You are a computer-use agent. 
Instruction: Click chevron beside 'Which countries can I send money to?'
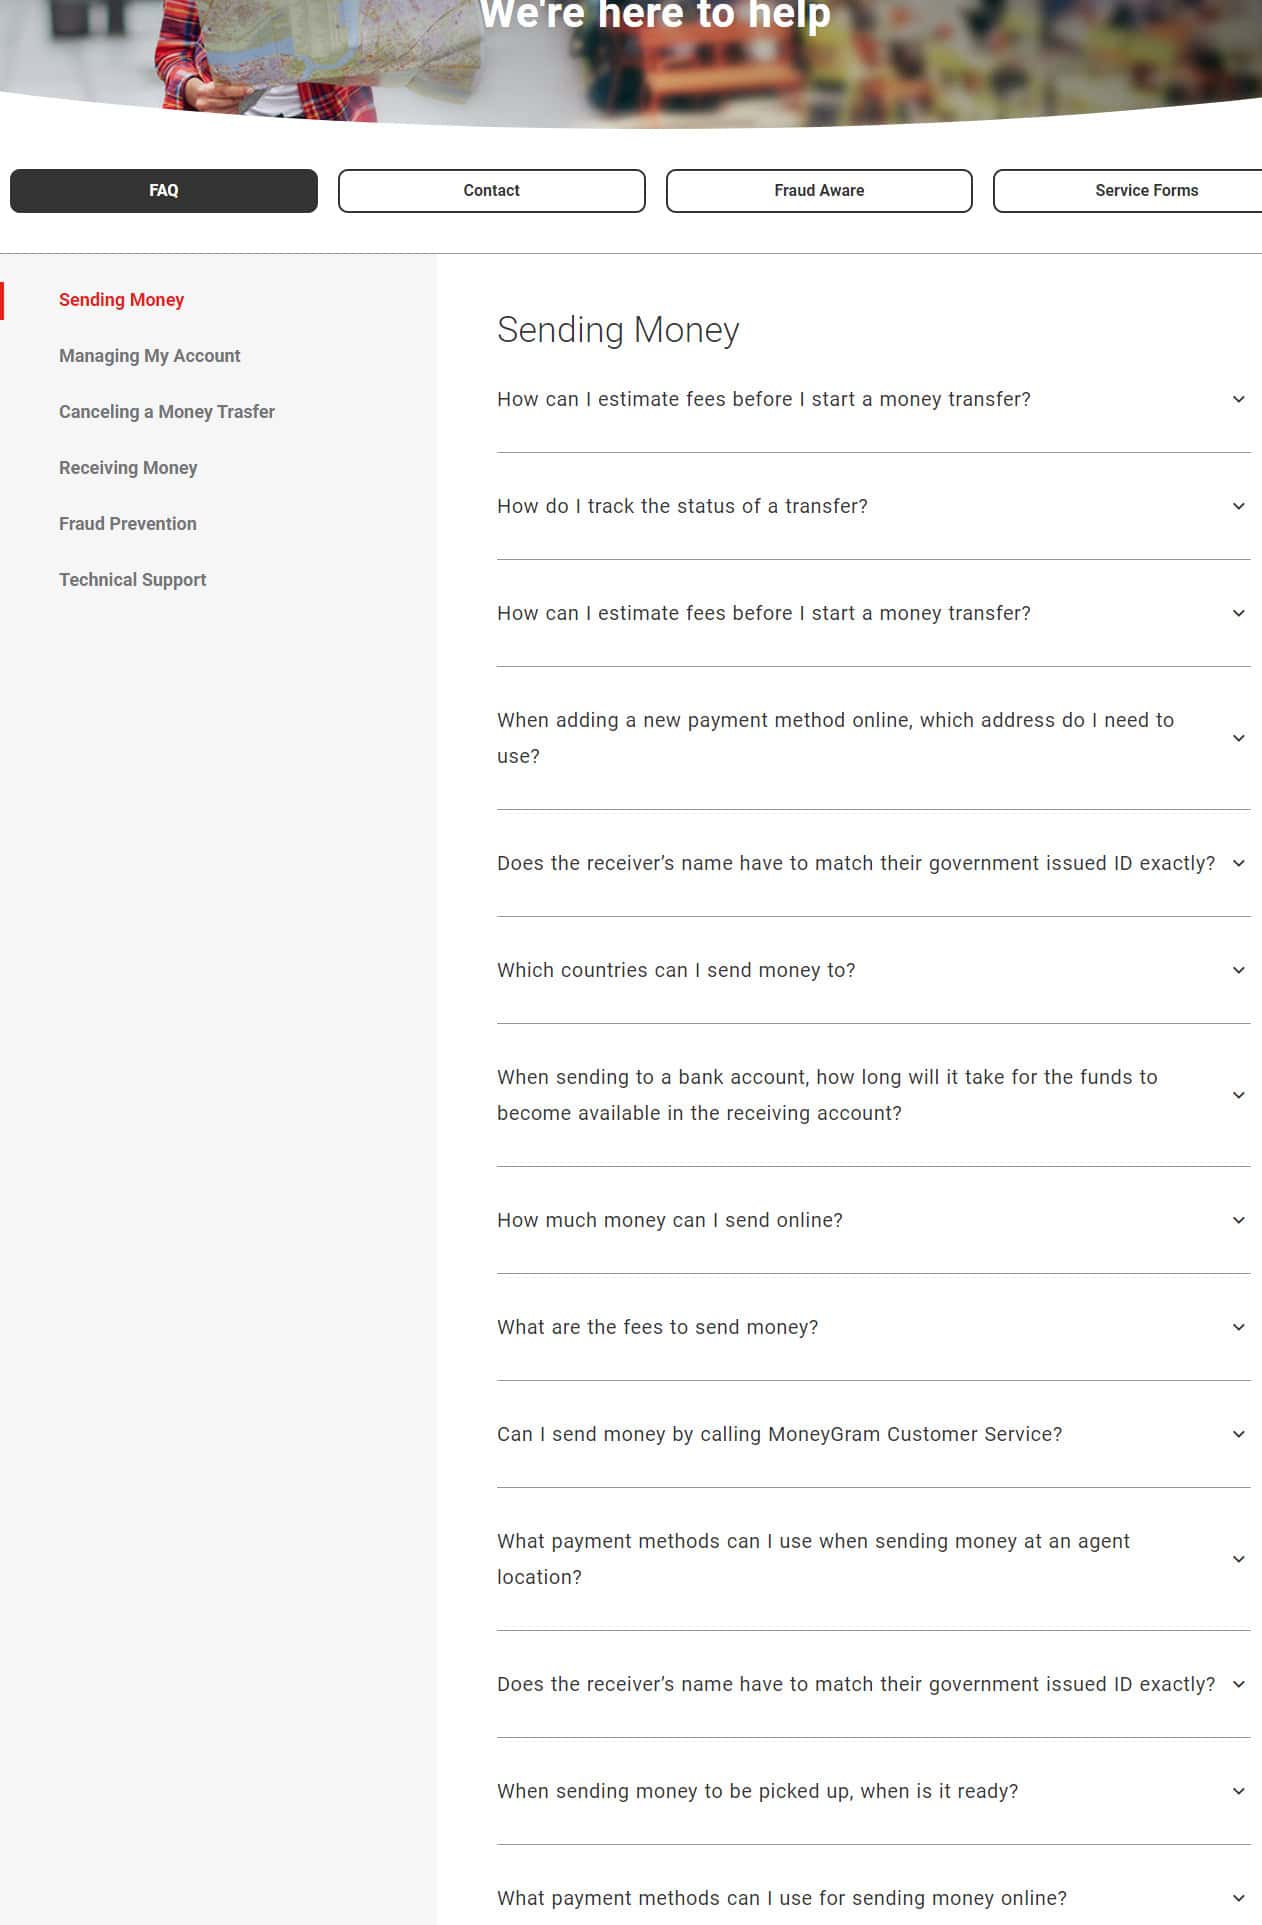coord(1238,970)
